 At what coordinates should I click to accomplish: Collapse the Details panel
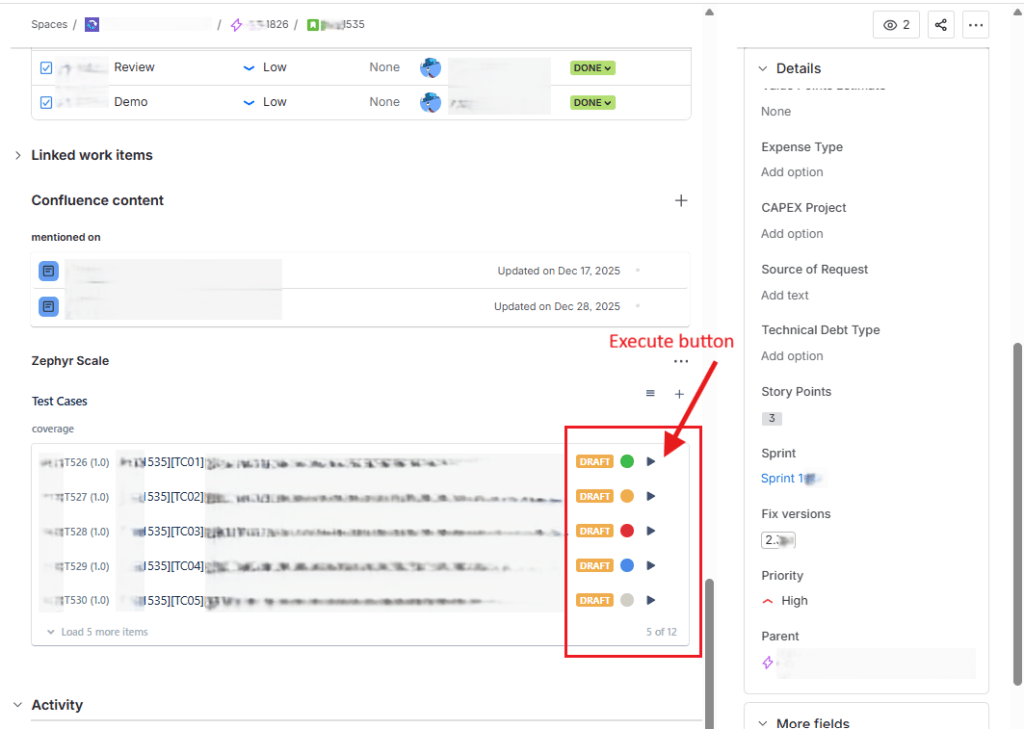(763, 68)
